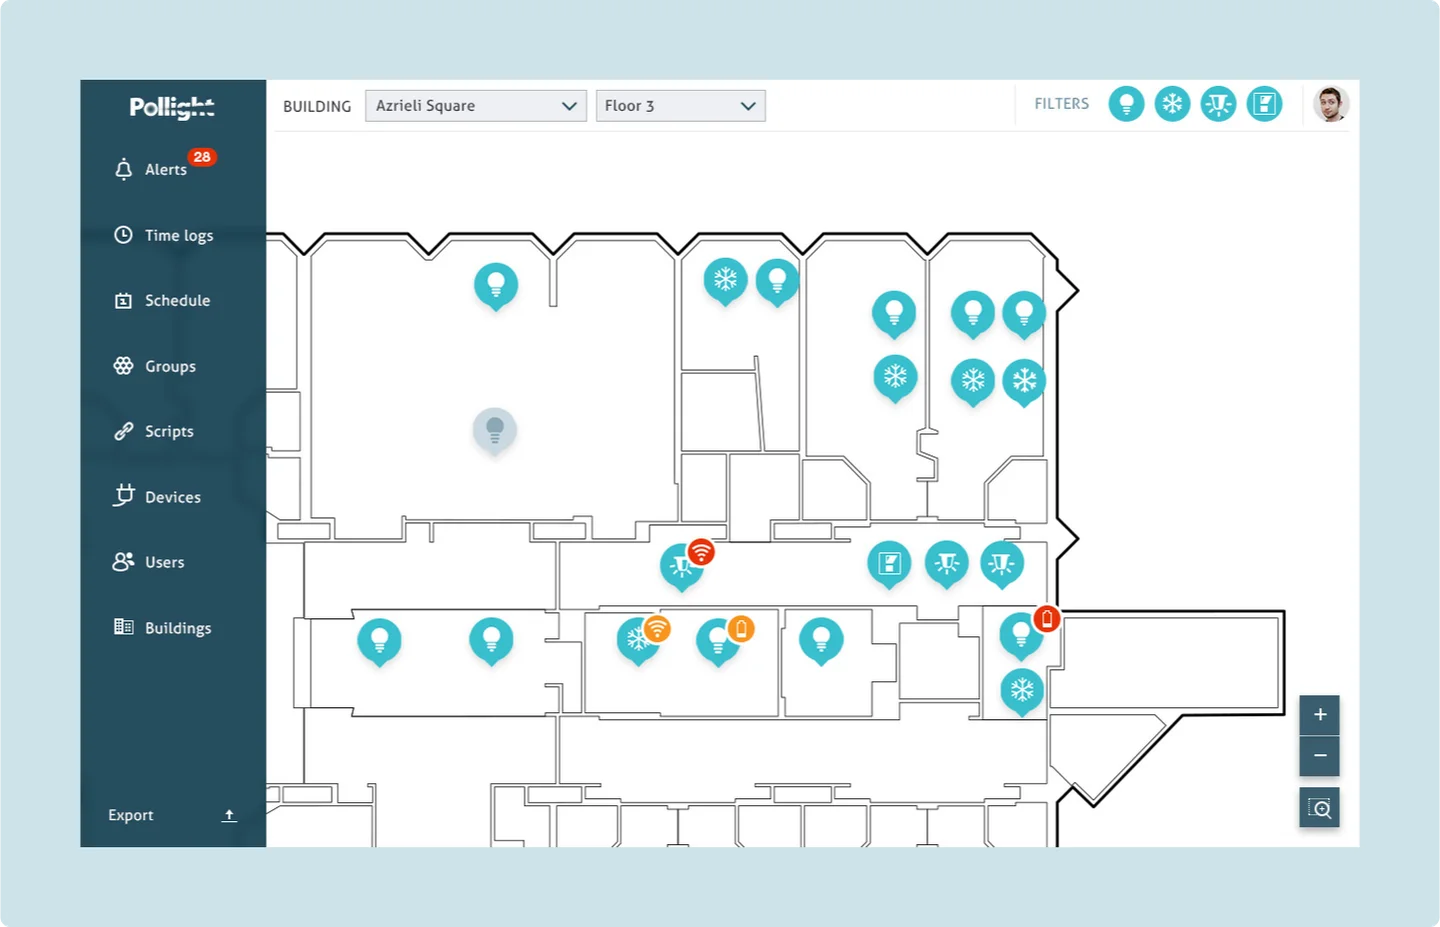Toggle the light bulb filter
Viewport: 1440px width, 927px height.
[1126, 103]
